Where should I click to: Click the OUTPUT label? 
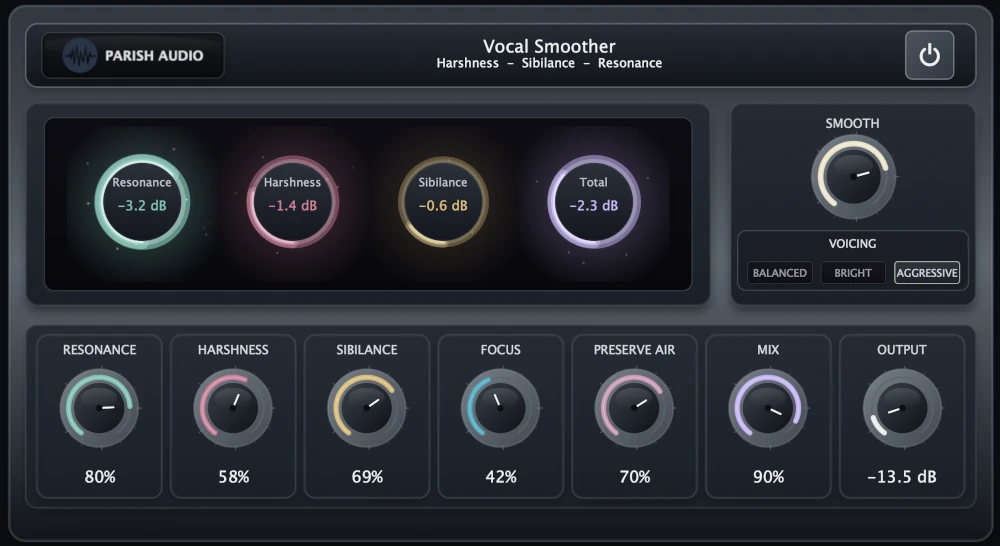902,350
